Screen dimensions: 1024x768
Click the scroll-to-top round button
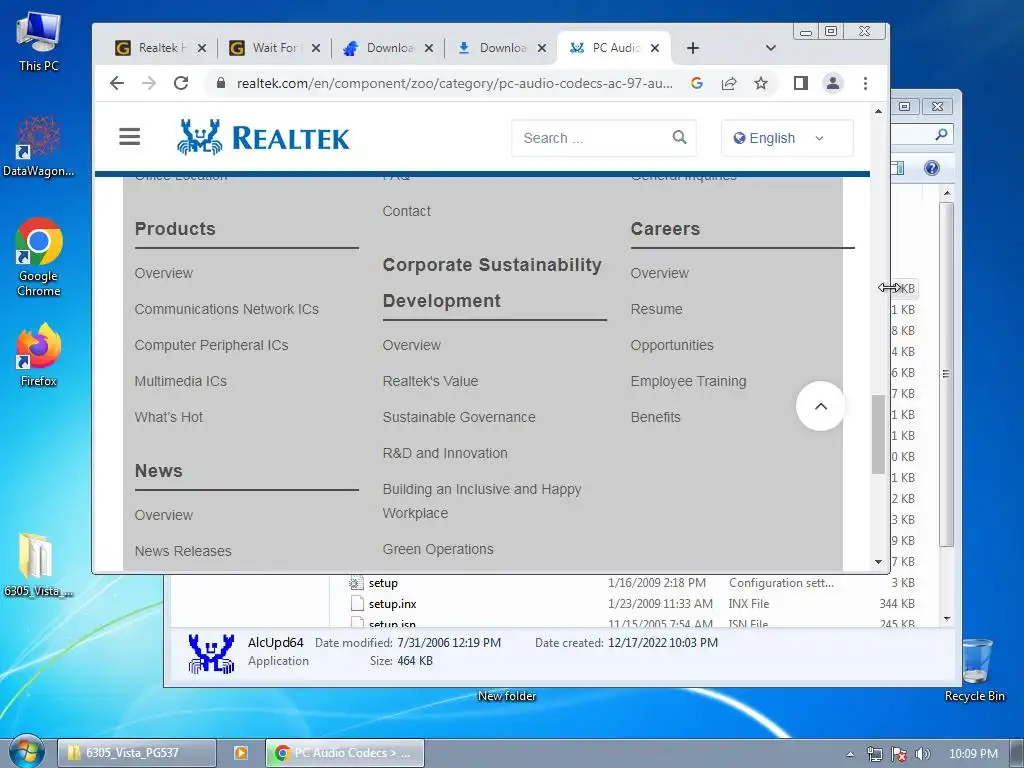821,406
